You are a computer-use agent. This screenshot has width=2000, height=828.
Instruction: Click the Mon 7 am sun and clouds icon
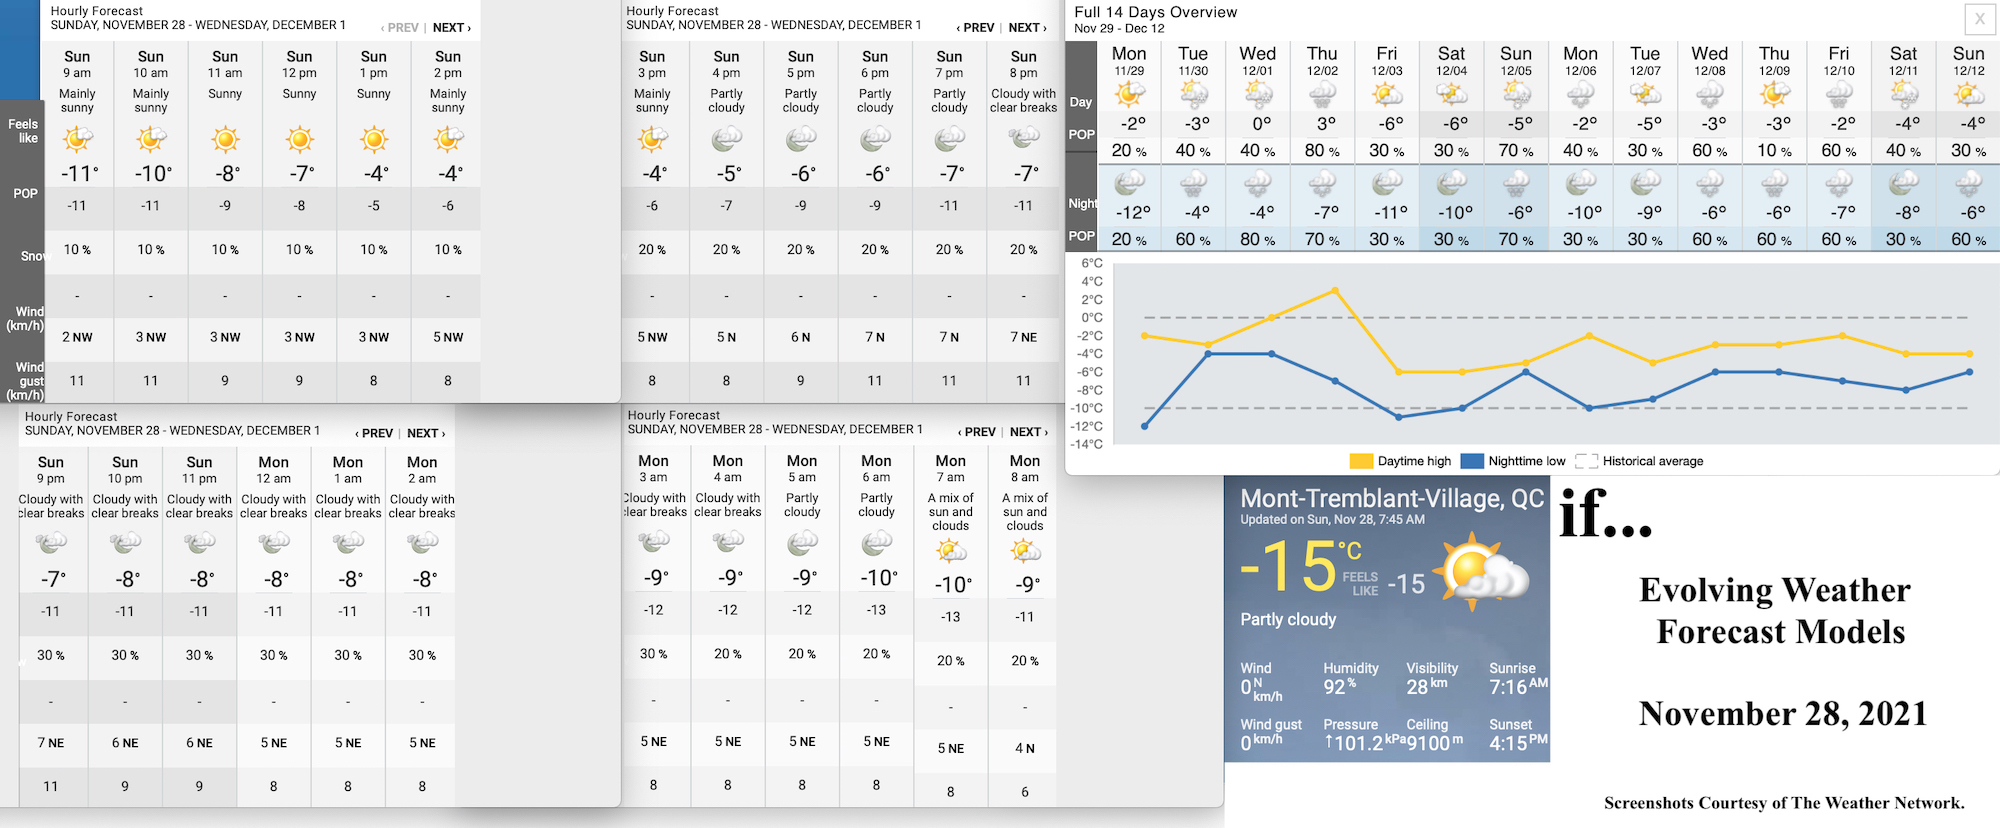(951, 550)
